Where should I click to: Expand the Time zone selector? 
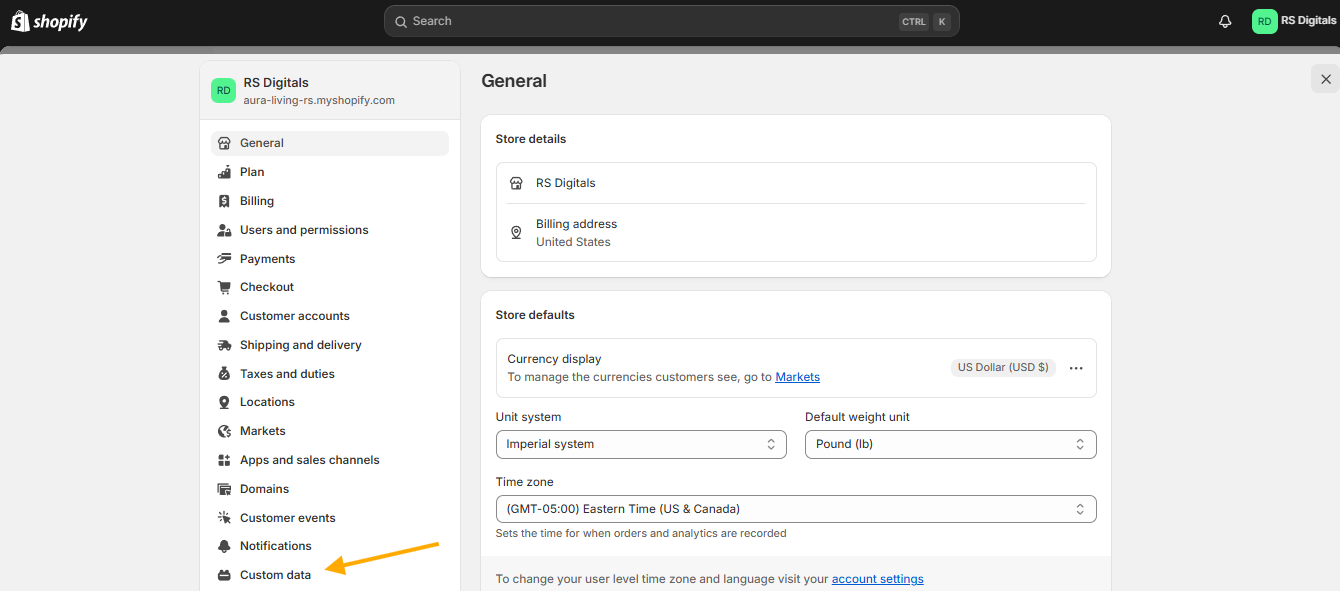(796, 509)
